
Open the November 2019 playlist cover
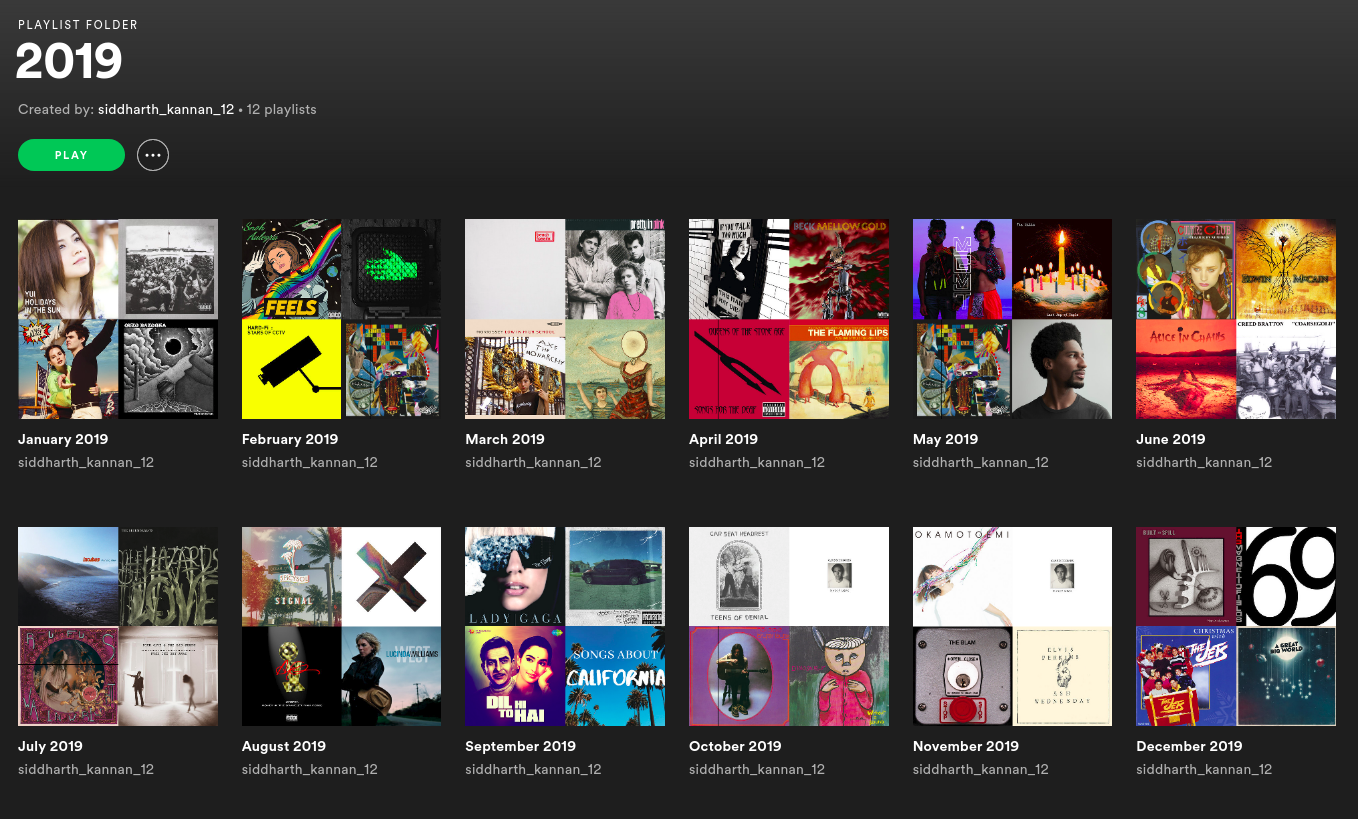pos(1012,626)
